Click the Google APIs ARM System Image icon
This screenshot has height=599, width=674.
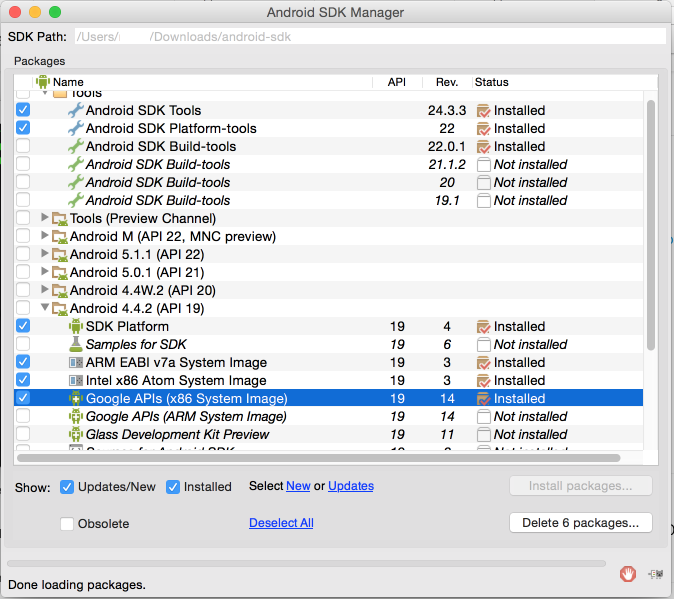click(76, 417)
